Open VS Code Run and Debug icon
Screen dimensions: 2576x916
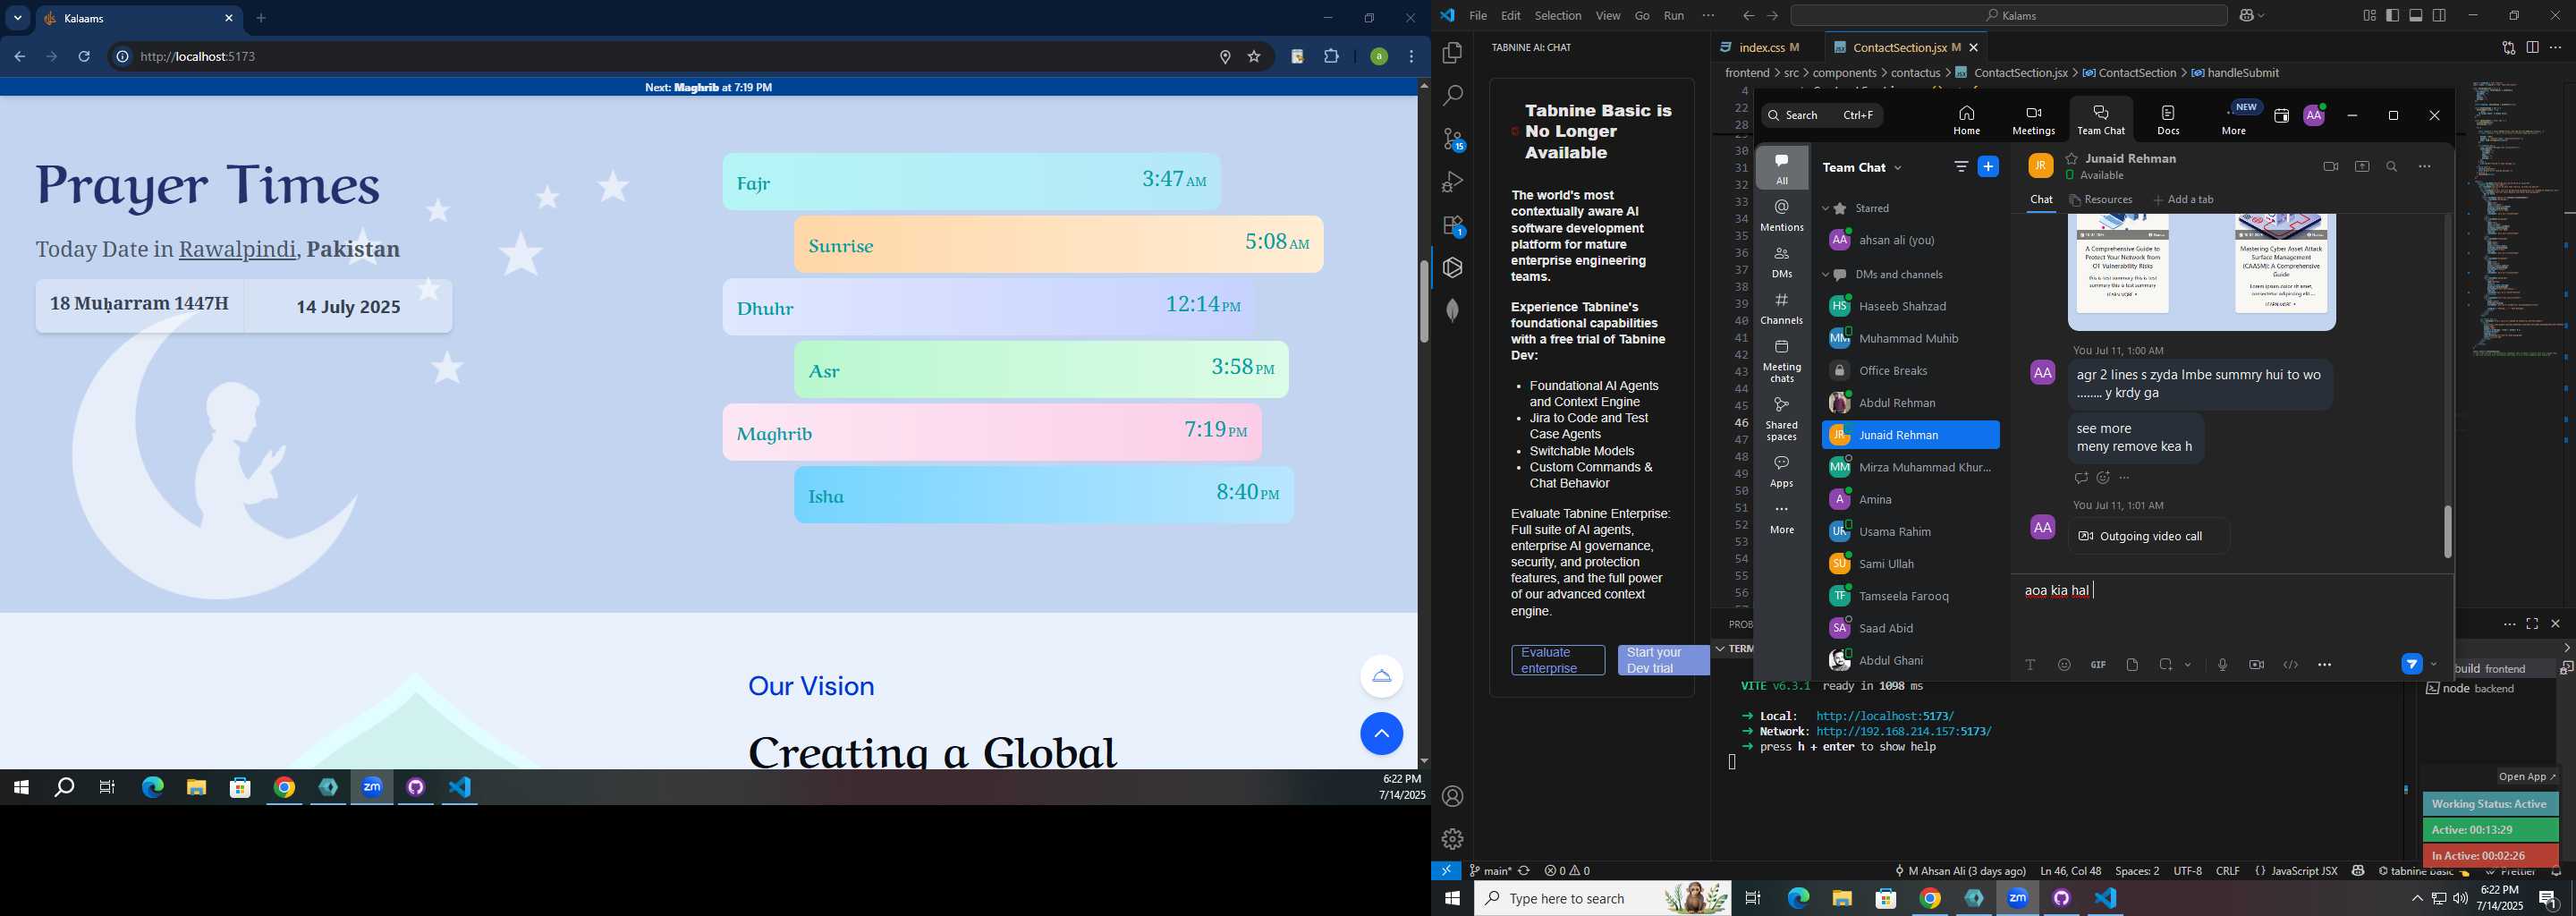click(1453, 182)
